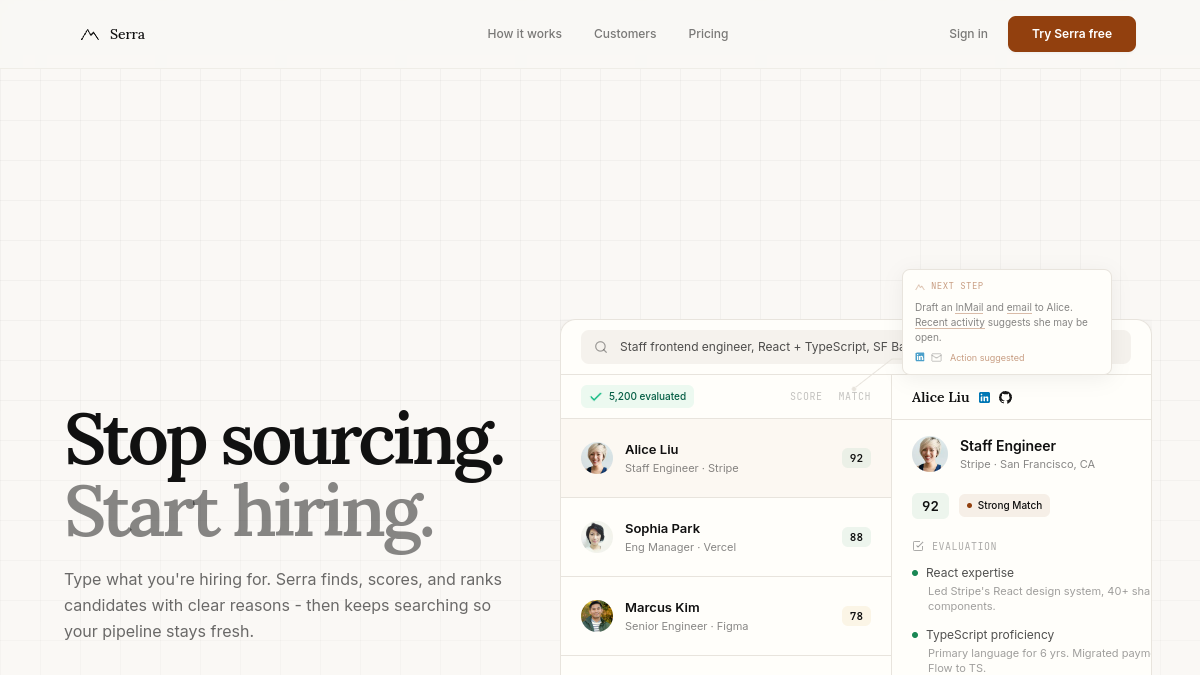Open Alice Liu's GitHub icon
Viewport: 1200px width, 675px height.
[1005, 397]
